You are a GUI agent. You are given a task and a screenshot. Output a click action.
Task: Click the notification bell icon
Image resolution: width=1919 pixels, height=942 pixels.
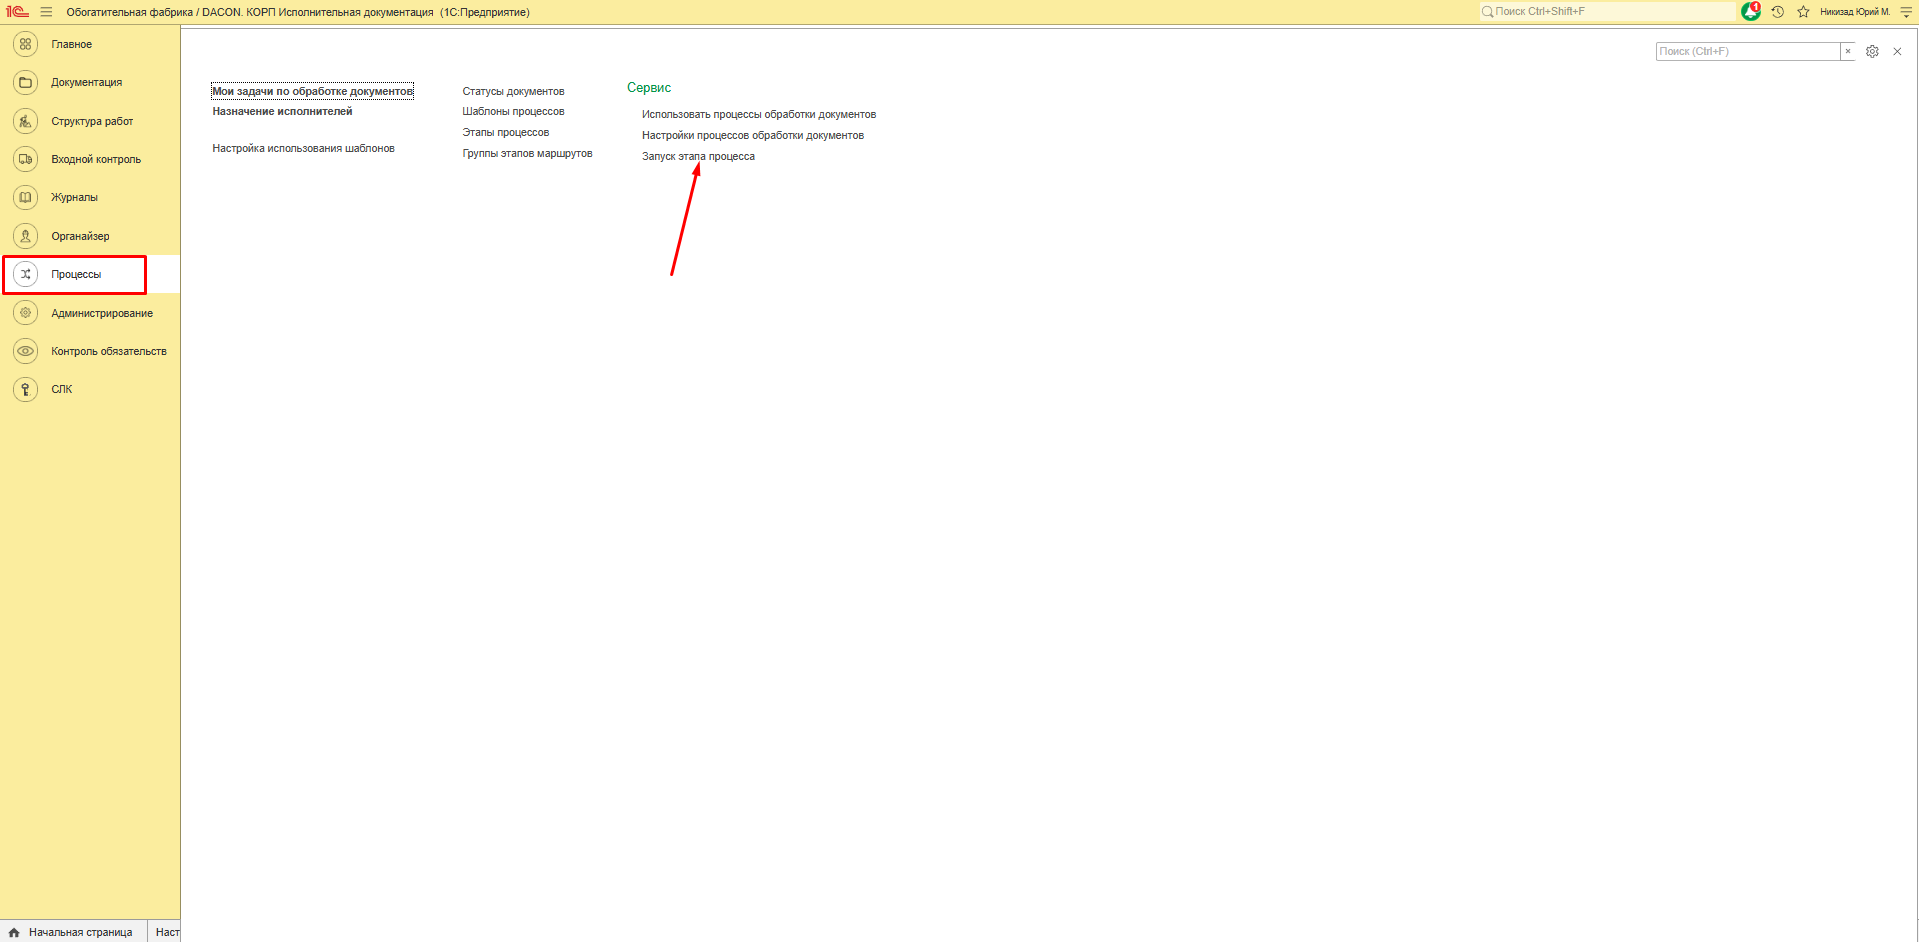pyautogui.click(x=1750, y=12)
